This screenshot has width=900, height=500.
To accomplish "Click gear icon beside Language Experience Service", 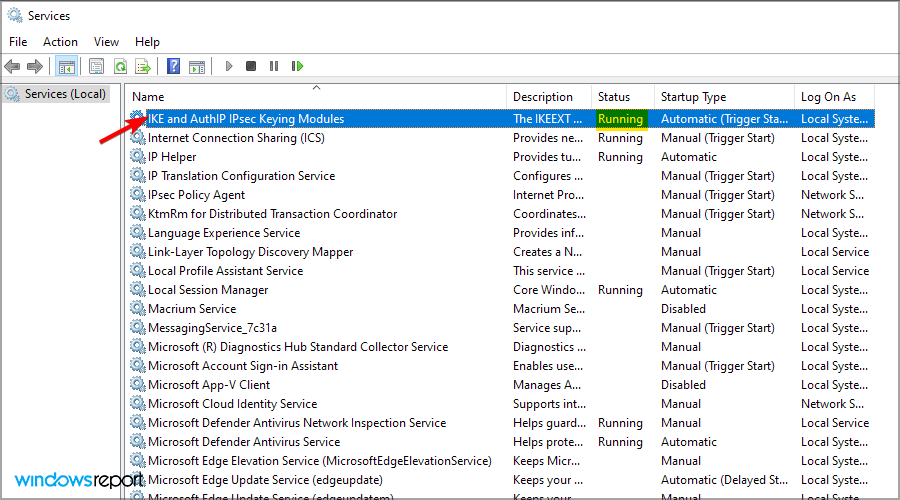I will pos(138,231).
